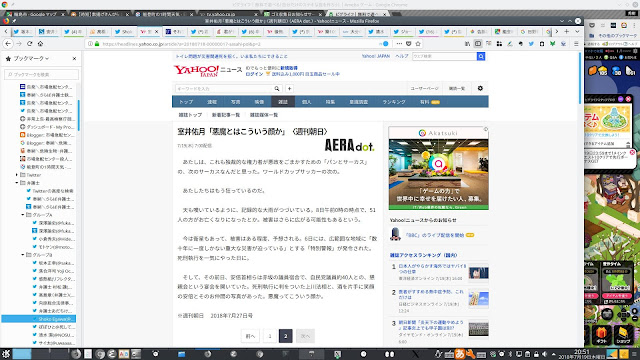This screenshot has height=360, width=640.
Task: Switch to the 'Shok' Twitter tab
Action: (124, 31)
